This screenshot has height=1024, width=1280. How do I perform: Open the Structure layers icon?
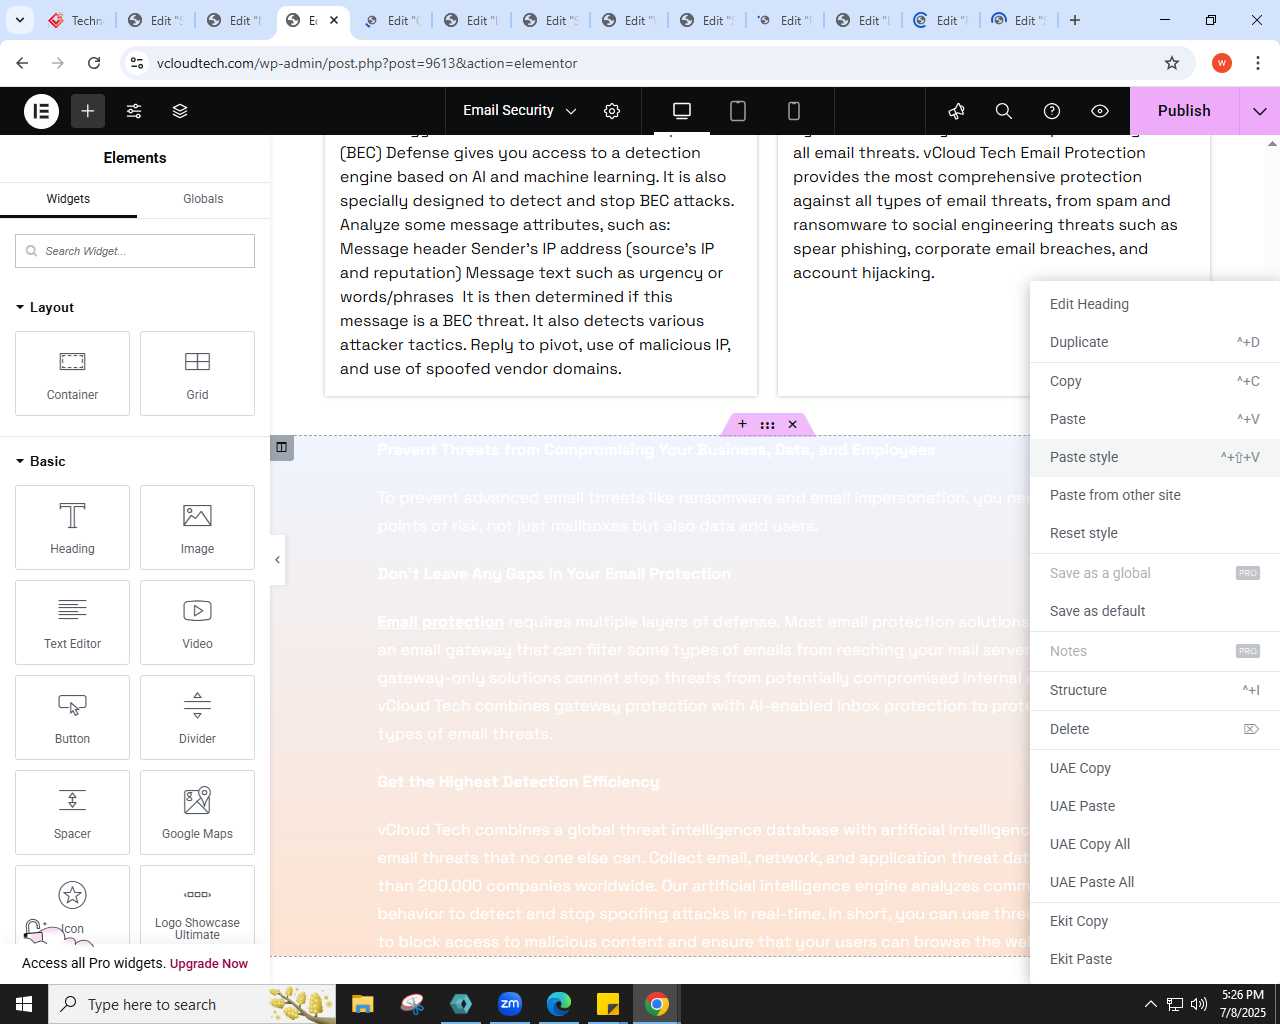click(x=180, y=111)
